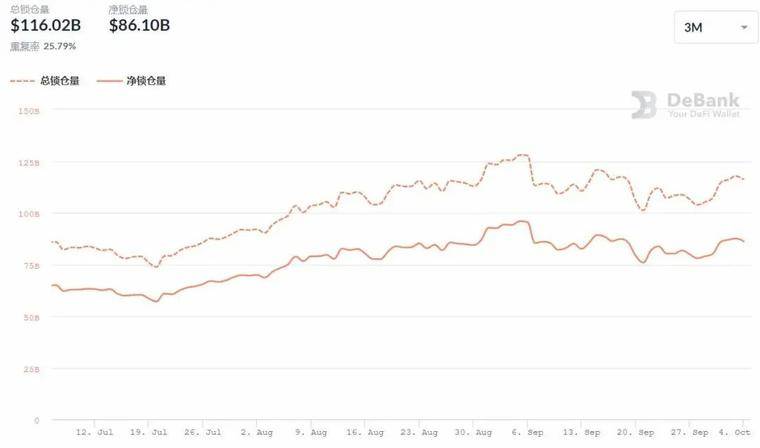The width and height of the screenshot is (760, 448).
Task: Click the 6. Sep date axis marker
Action: 527,432
